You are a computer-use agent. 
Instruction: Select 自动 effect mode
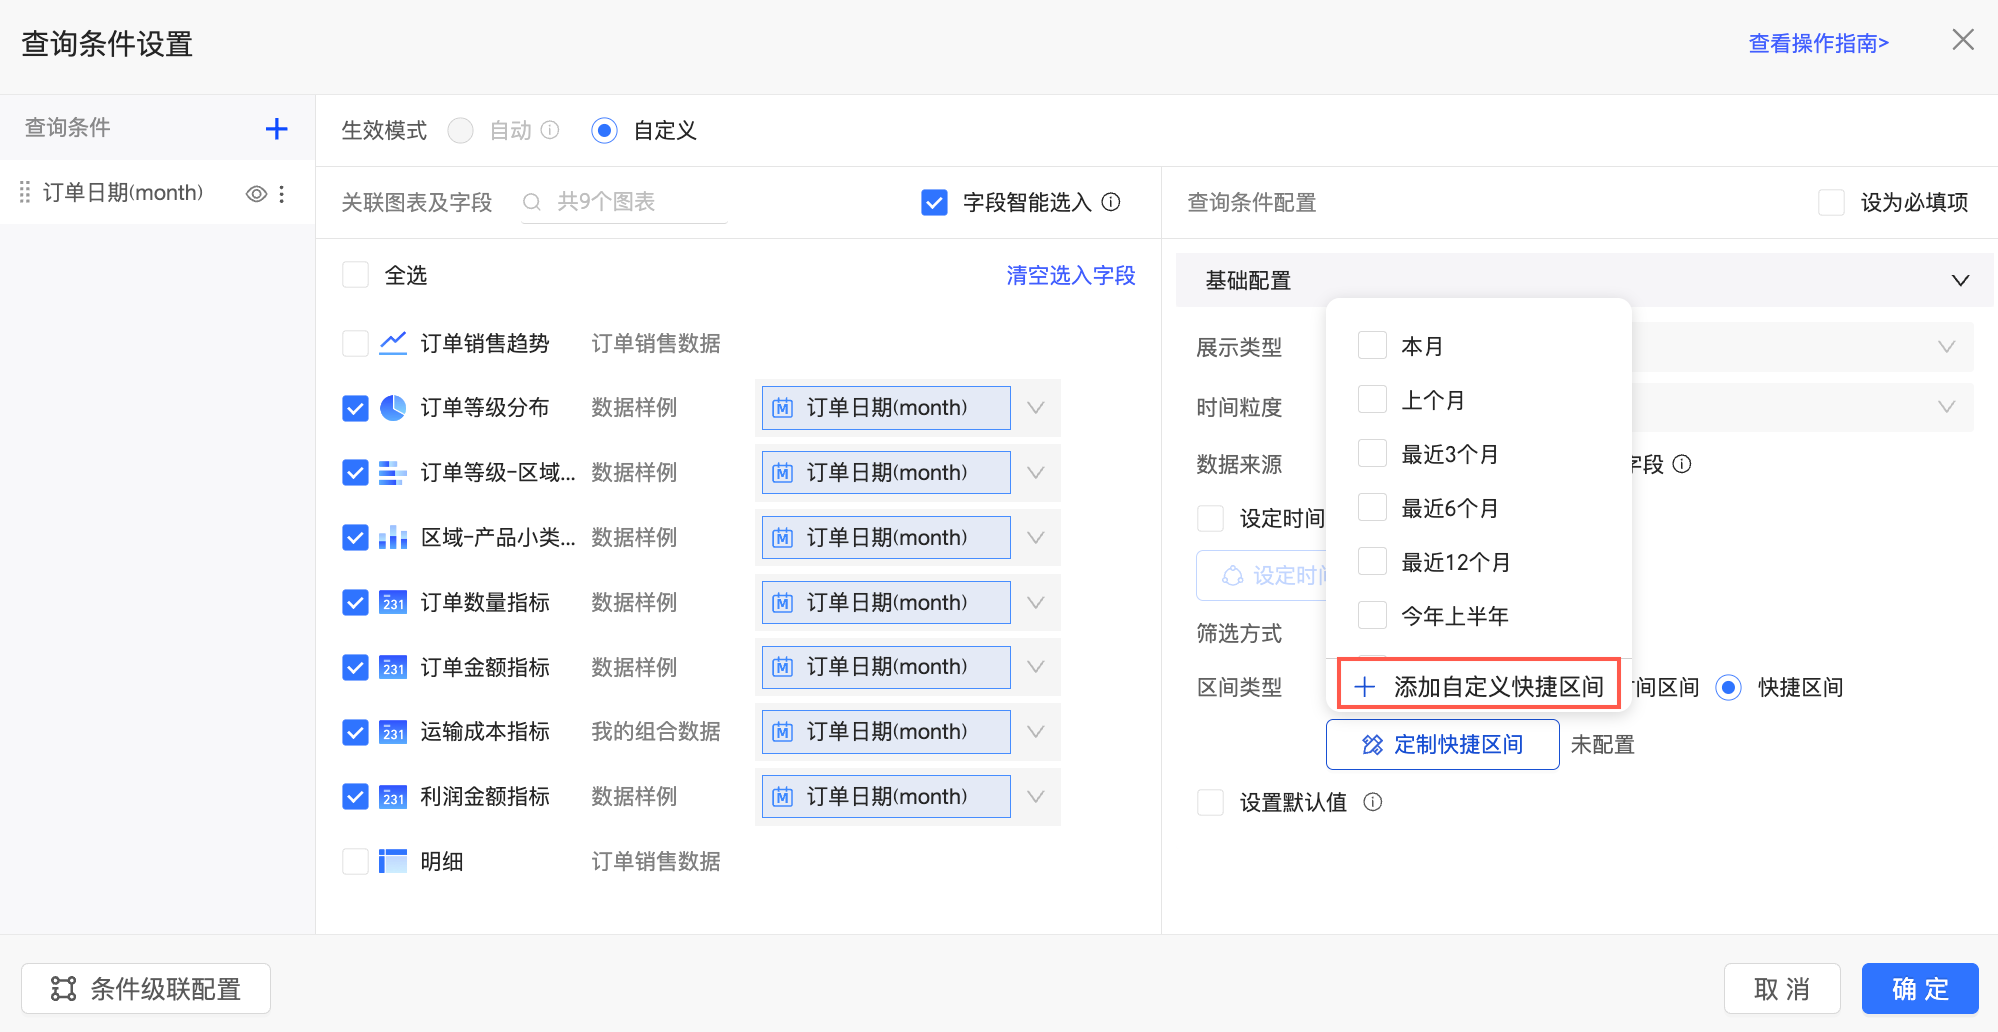tap(461, 131)
